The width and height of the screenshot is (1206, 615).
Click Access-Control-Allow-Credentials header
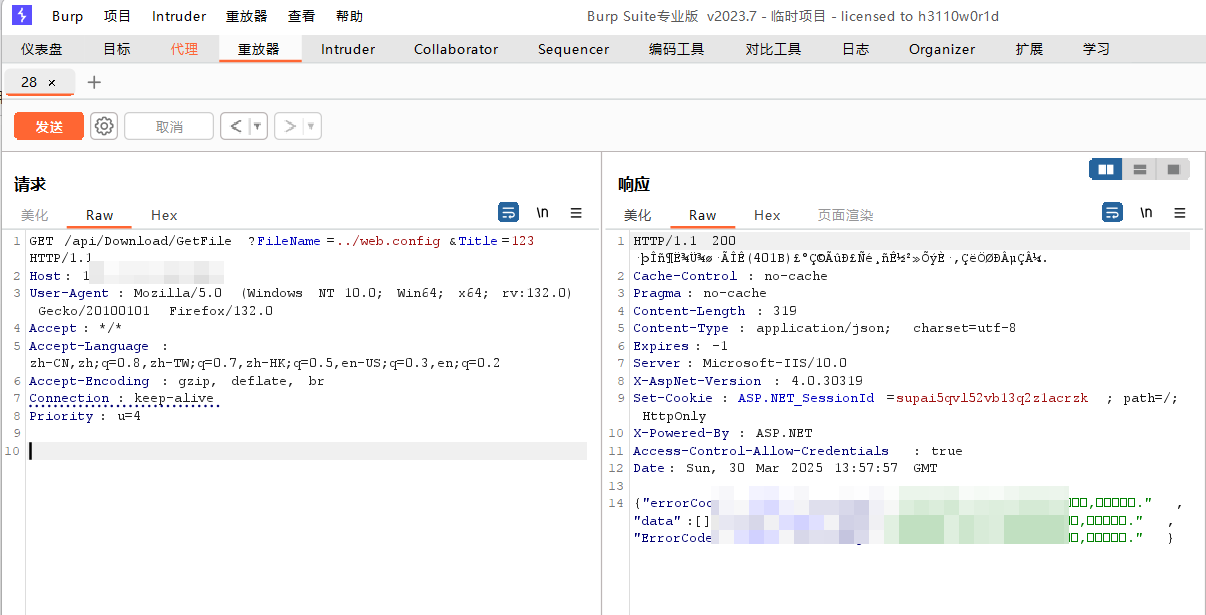coord(761,451)
